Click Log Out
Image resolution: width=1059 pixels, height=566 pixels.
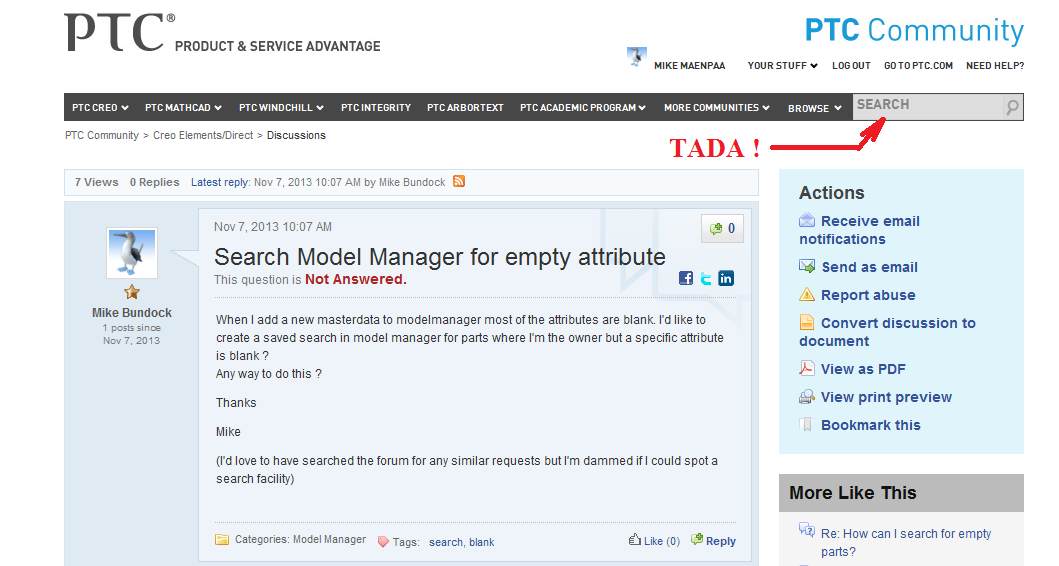point(851,66)
